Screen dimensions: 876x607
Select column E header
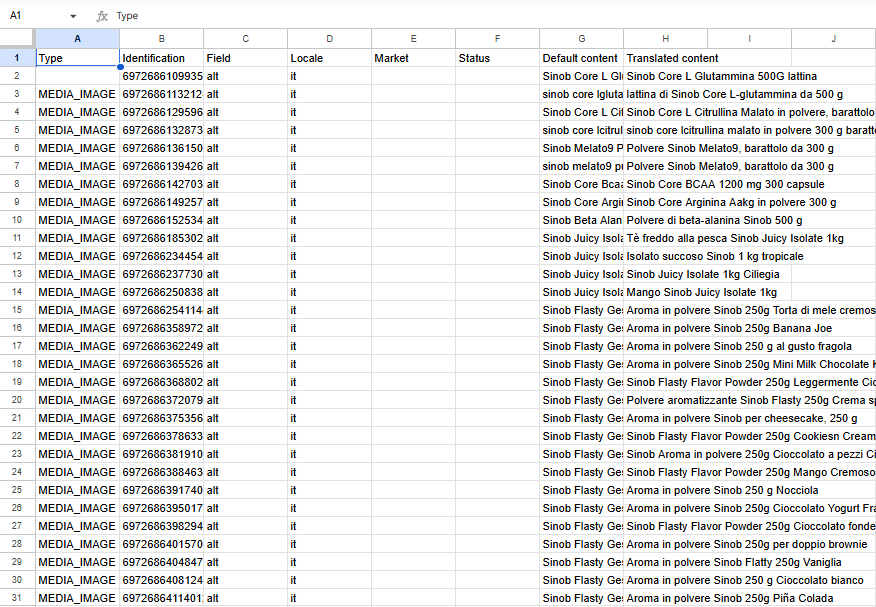[413, 39]
